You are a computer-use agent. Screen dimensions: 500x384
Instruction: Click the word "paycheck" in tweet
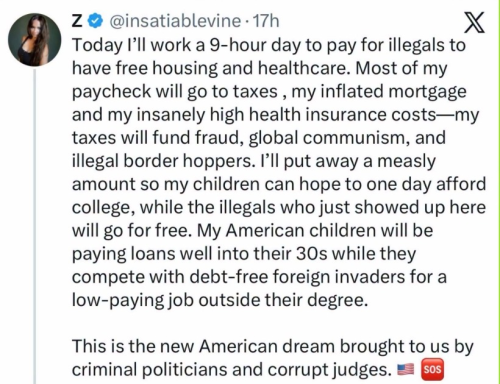[x=111, y=92]
